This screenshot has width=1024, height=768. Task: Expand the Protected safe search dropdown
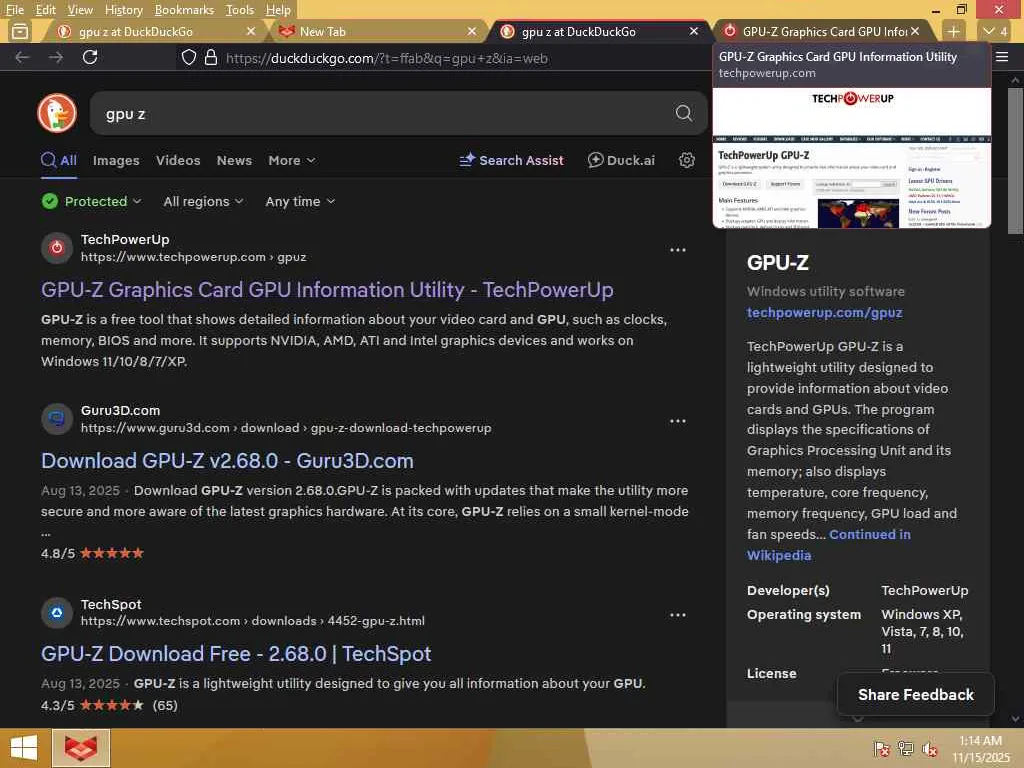tap(91, 201)
